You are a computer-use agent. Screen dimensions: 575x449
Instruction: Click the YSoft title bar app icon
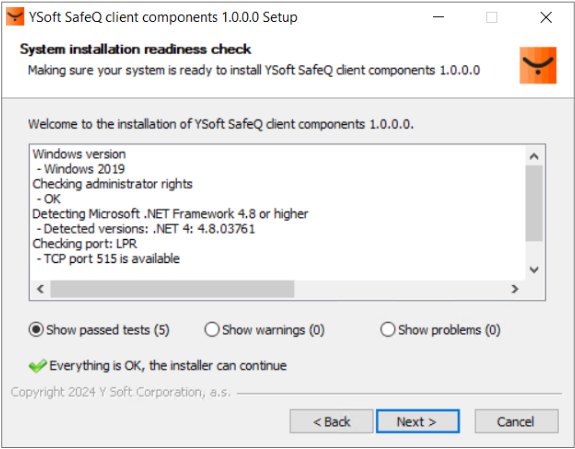pos(15,17)
